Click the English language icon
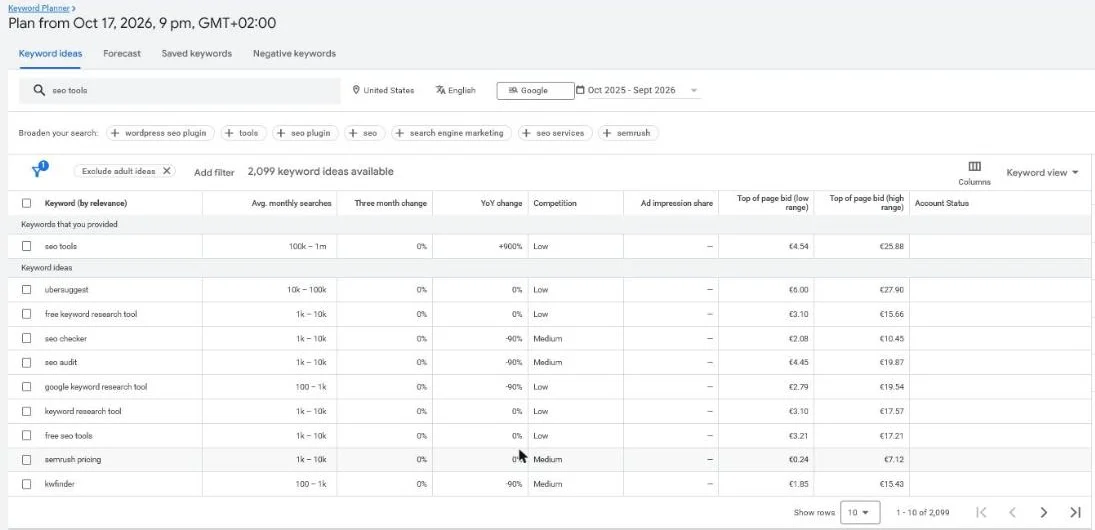The image size is (1095, 530). pyautogui.click(x=440, y=90)
